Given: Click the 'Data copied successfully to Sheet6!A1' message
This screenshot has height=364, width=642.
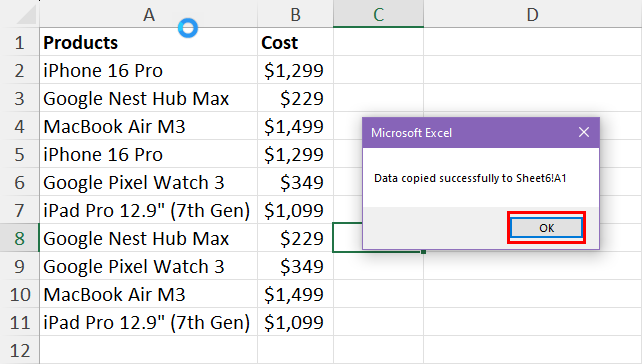Looking at the screenshot, I should [470, 178].
